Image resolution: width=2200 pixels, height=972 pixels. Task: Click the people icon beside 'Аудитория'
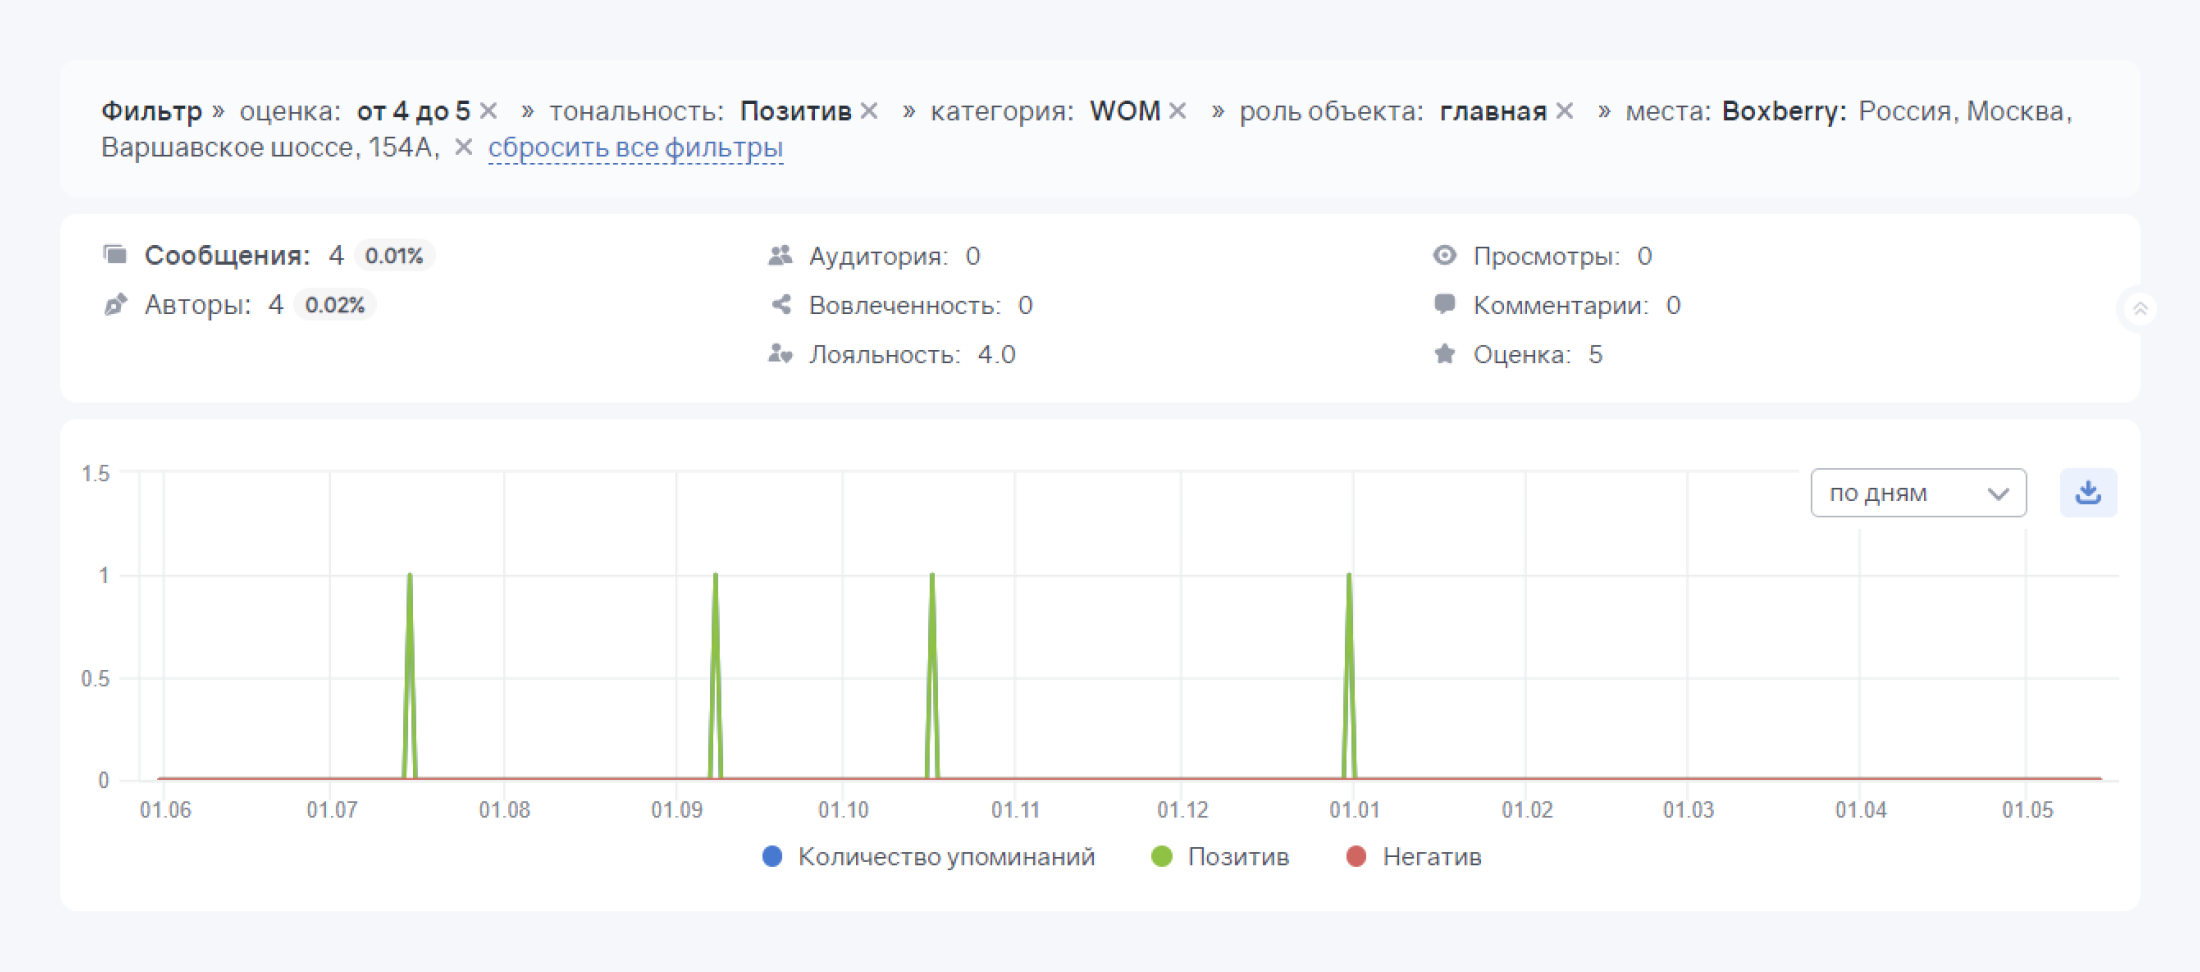780,255
